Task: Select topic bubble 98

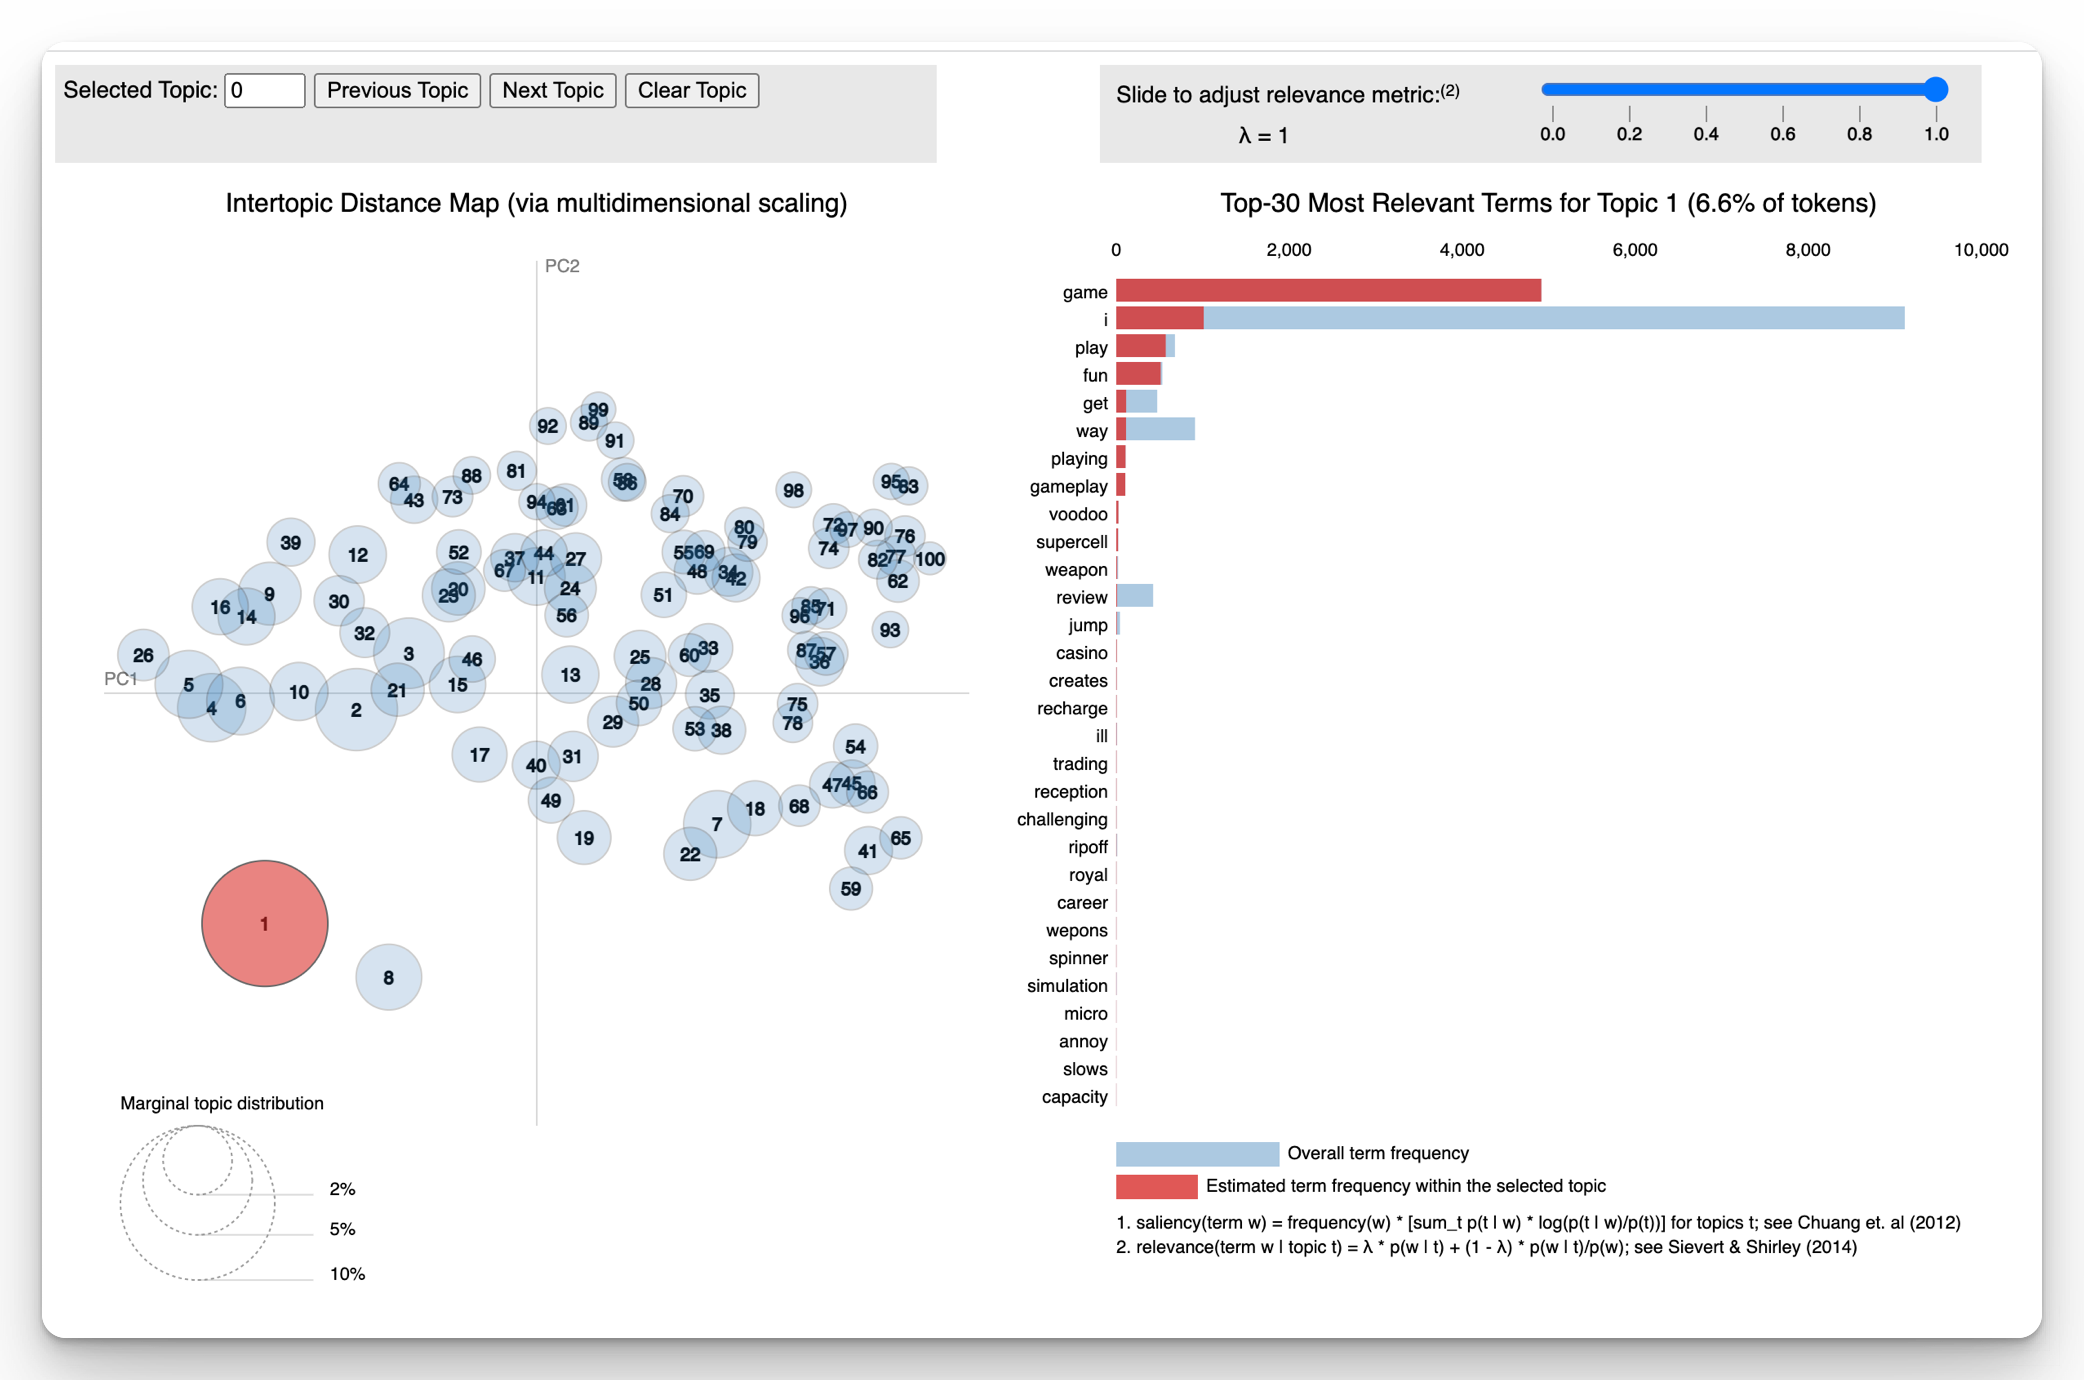Action: [793, 490]
